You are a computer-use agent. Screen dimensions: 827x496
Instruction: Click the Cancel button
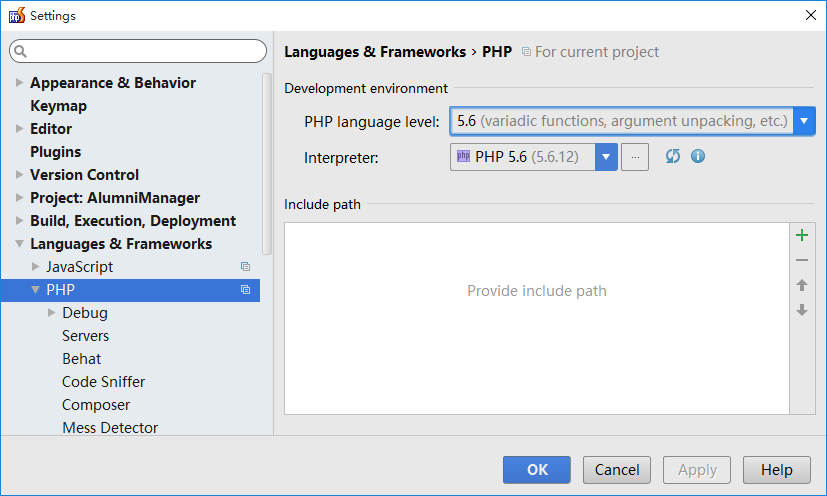pos(617,470)
